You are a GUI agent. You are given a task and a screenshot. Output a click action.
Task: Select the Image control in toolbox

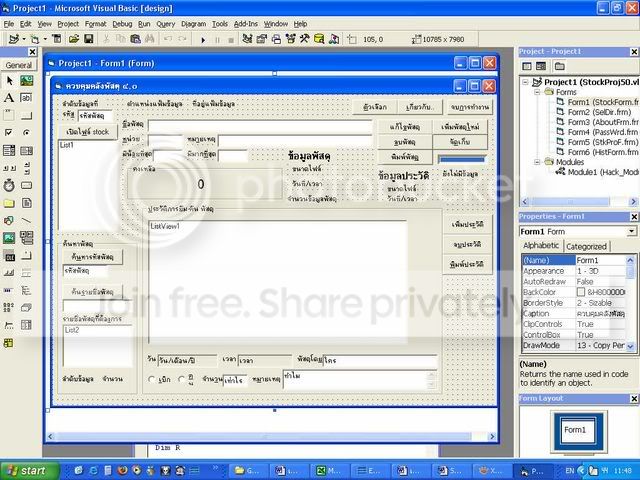click(x=9, y=238)
